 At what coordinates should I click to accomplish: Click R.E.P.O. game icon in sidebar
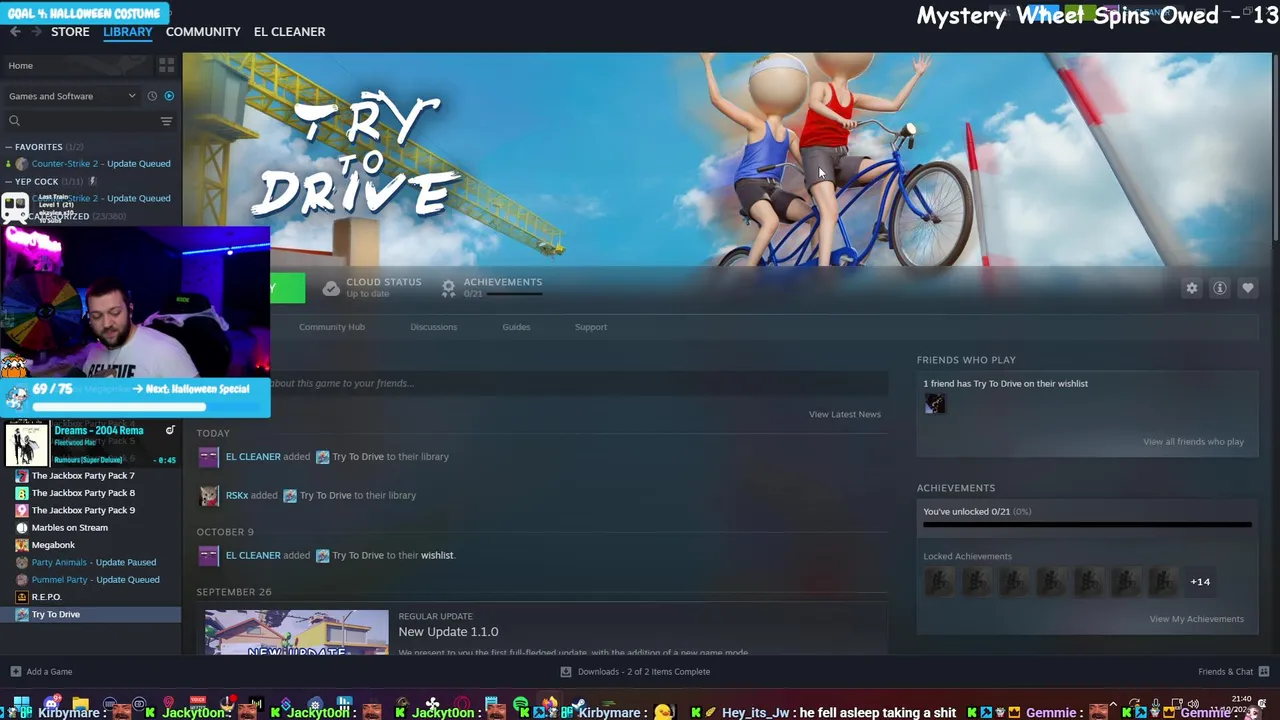click(x=22, y=597)
